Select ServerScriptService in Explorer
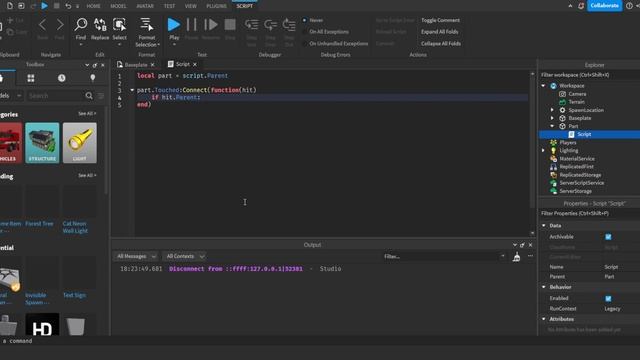The height and width of the screenshot is (360, 640). 581,183
